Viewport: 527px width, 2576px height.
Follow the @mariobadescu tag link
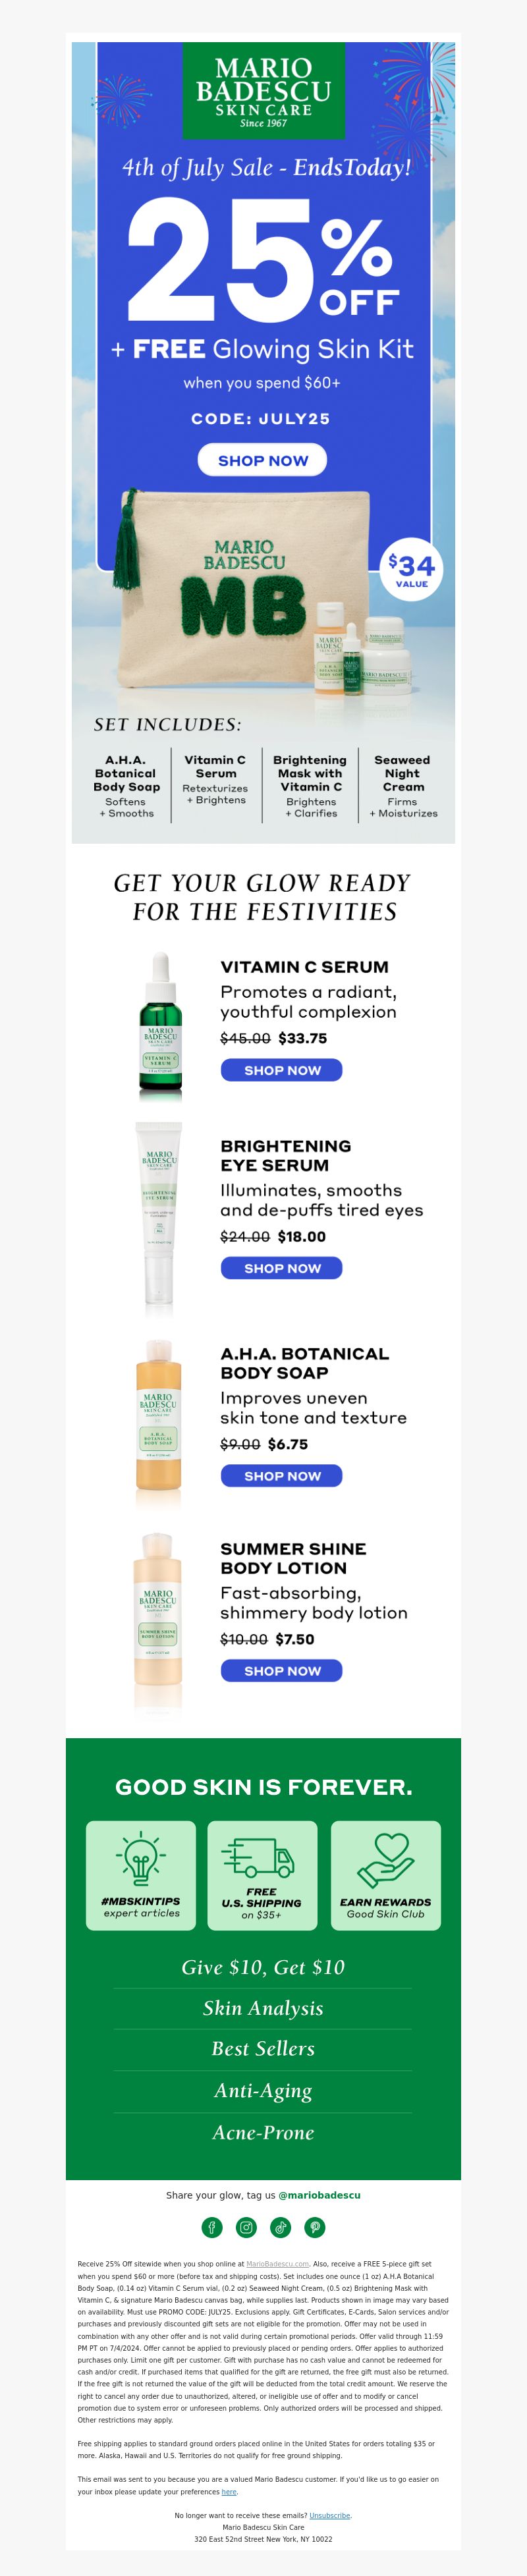[x=319, y=2195]
